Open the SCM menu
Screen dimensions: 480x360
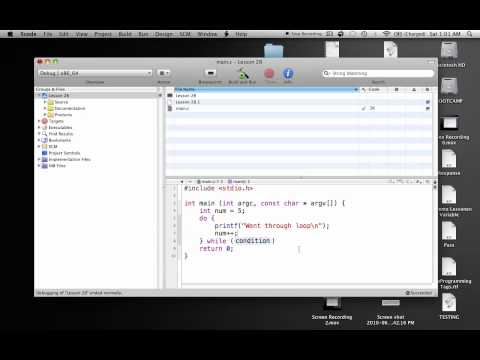[185, 34]
